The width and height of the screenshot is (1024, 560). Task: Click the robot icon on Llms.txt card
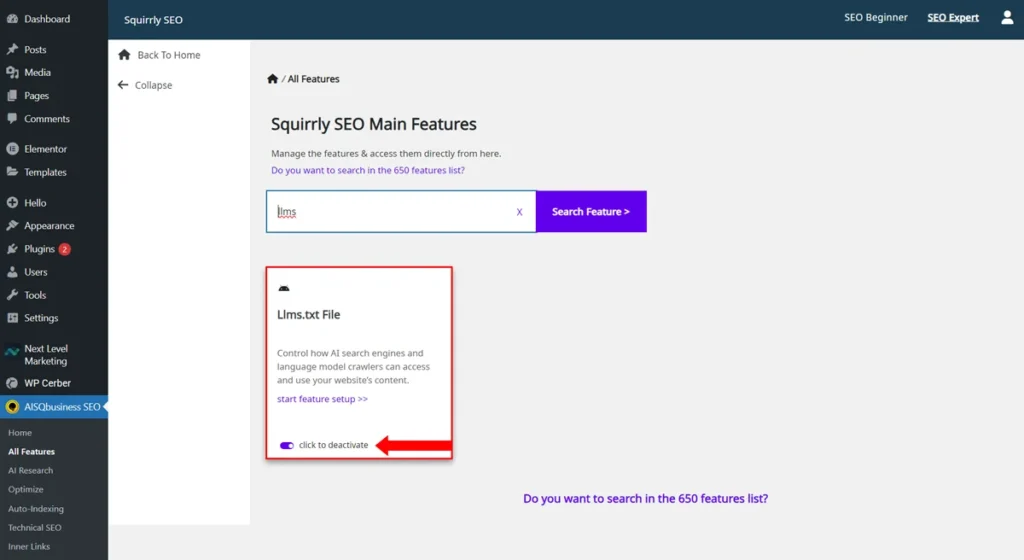click(284, 288)
